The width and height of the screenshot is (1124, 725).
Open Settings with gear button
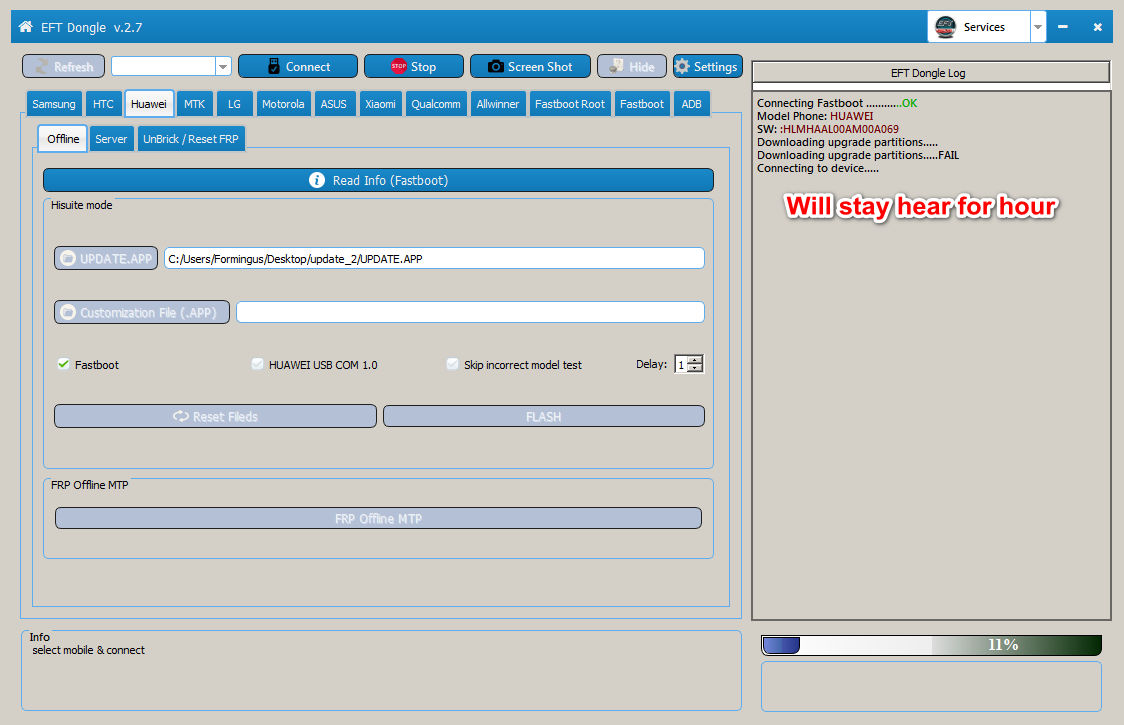coord(708,67)
